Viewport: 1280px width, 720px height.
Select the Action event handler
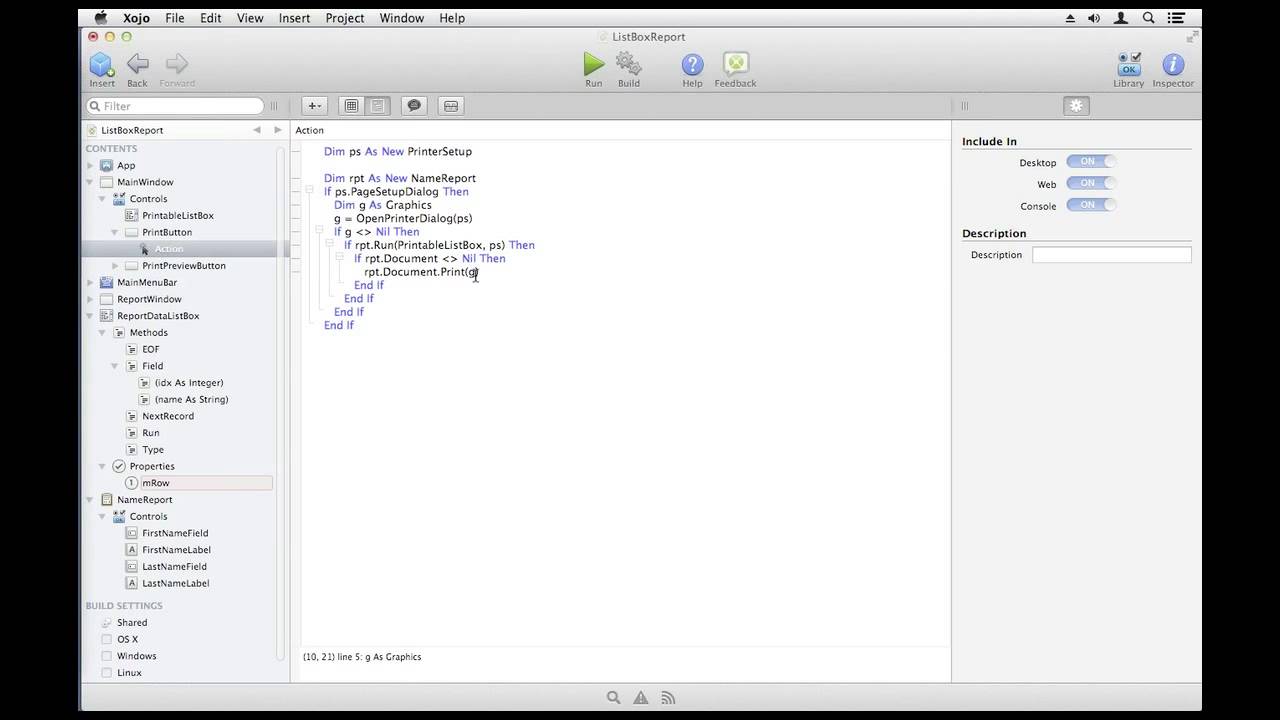(x=169, y=249)
